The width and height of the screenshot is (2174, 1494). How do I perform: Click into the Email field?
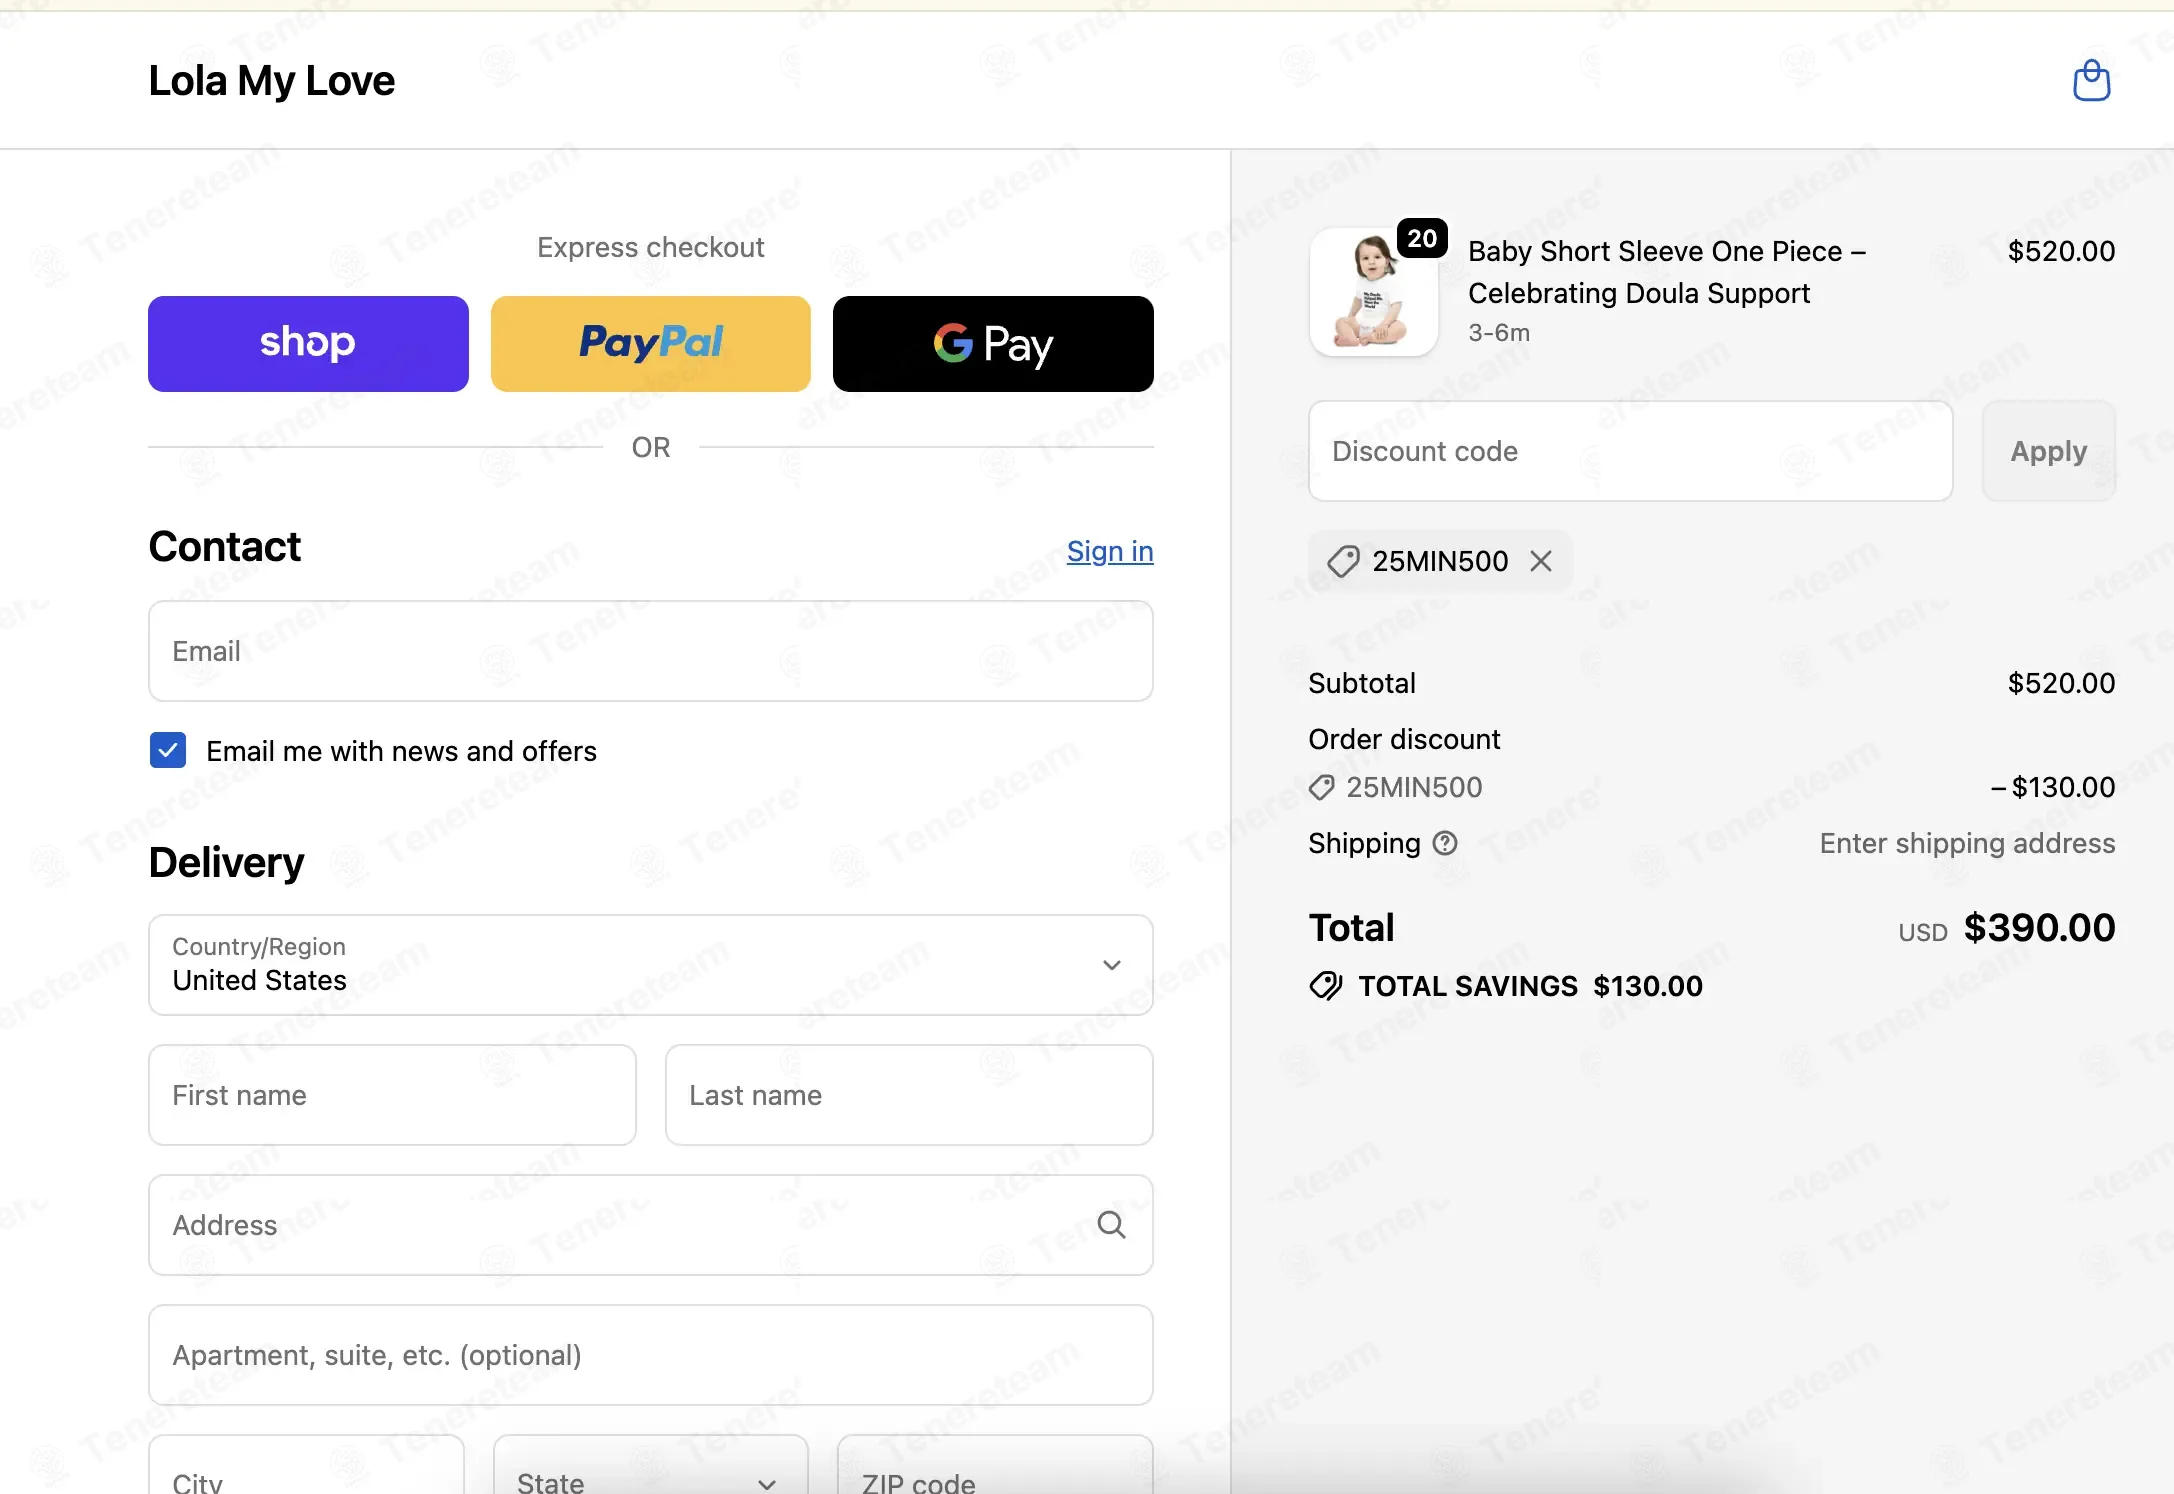(651, 651)
